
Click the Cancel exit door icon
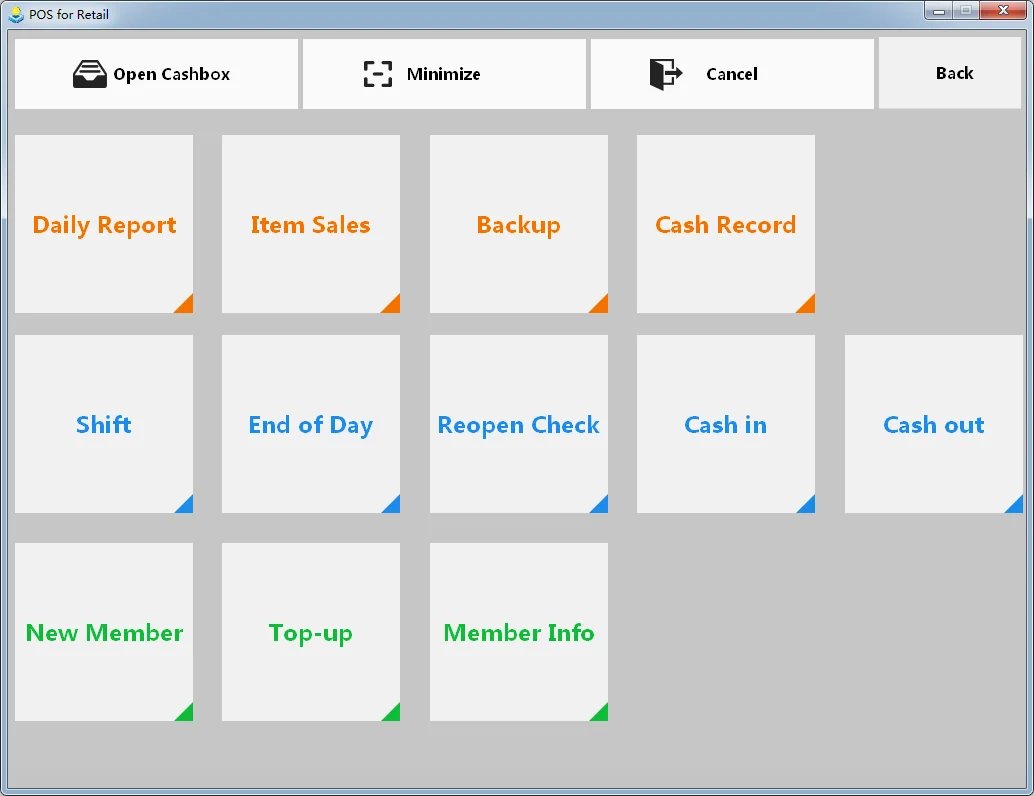665,74
